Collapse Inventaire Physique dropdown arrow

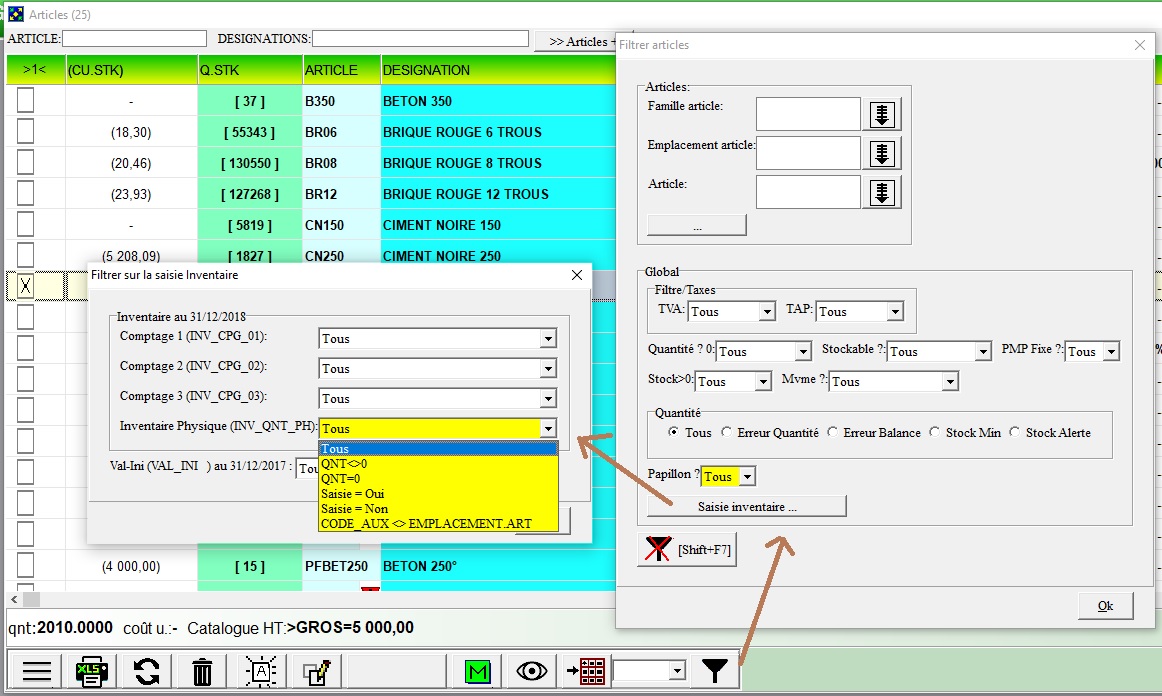click(548, 428)
